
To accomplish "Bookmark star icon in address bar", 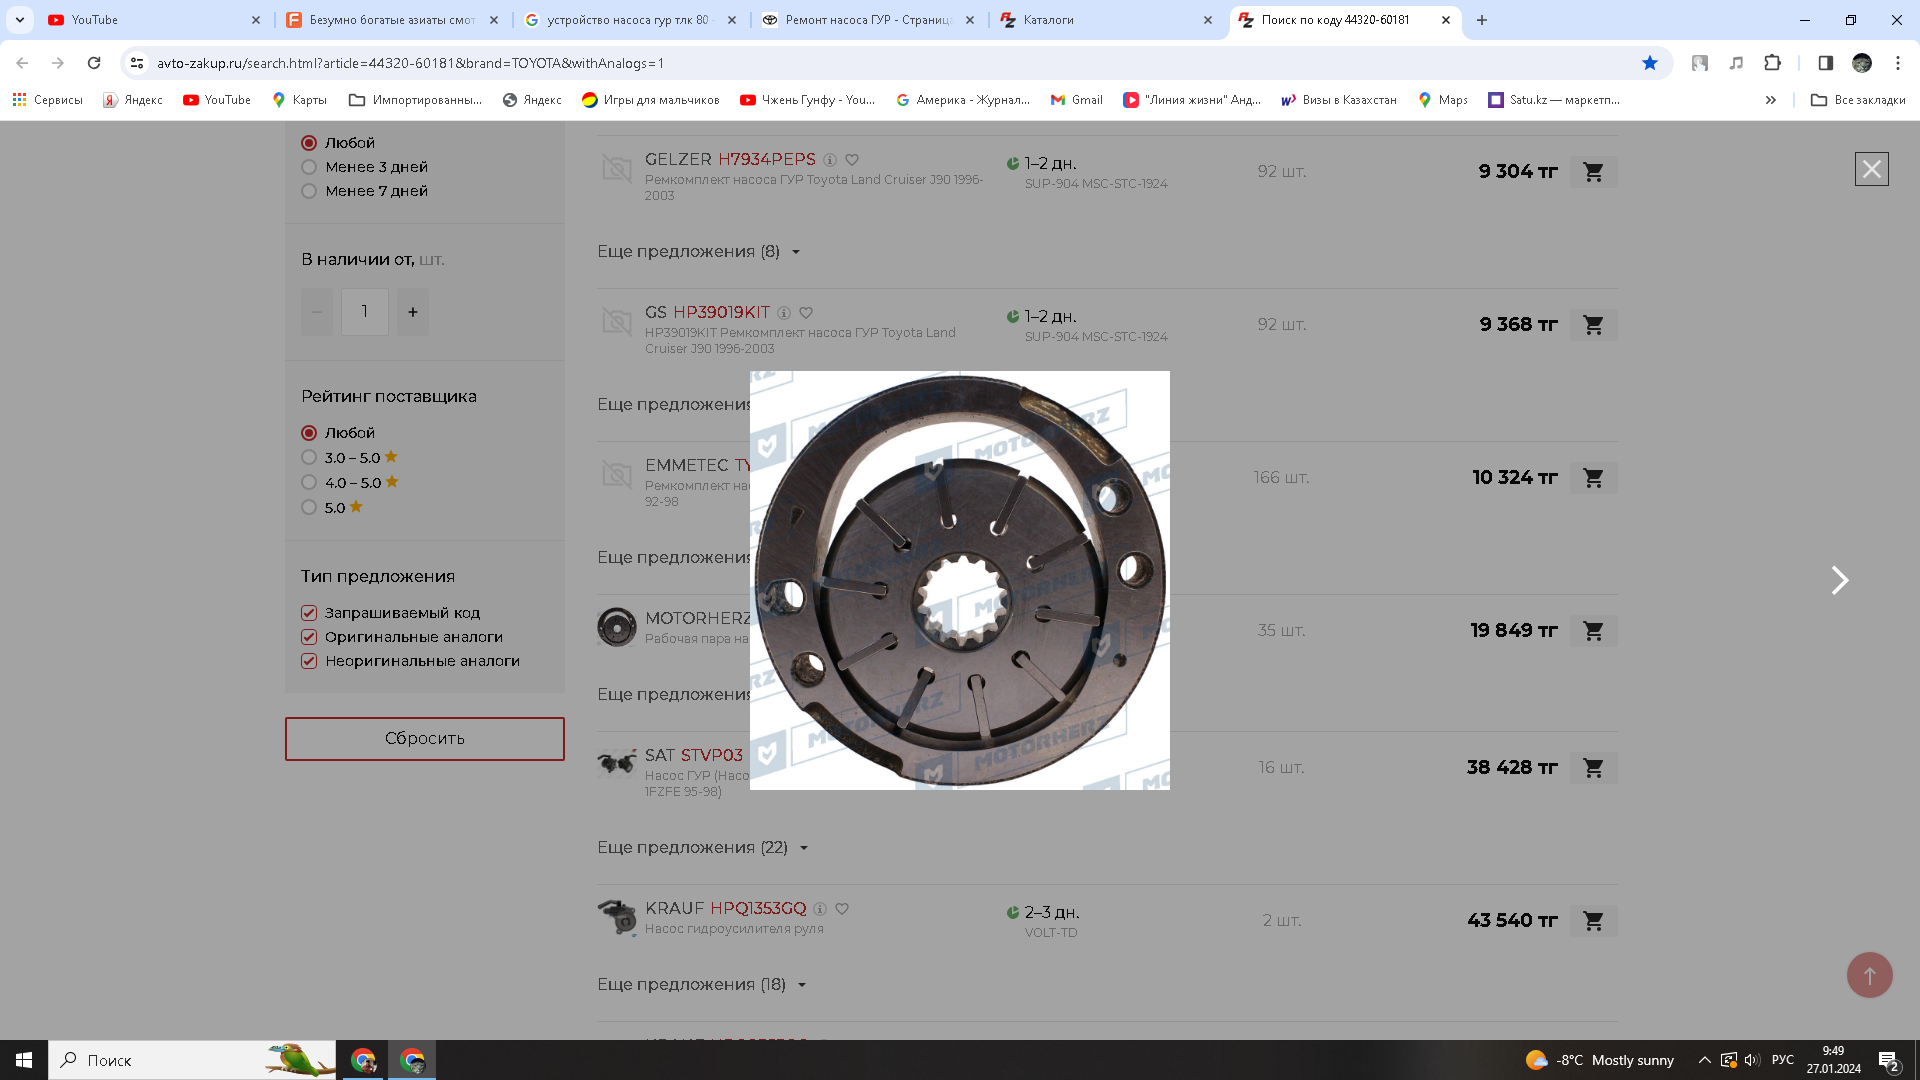I will pos(1650,63).
